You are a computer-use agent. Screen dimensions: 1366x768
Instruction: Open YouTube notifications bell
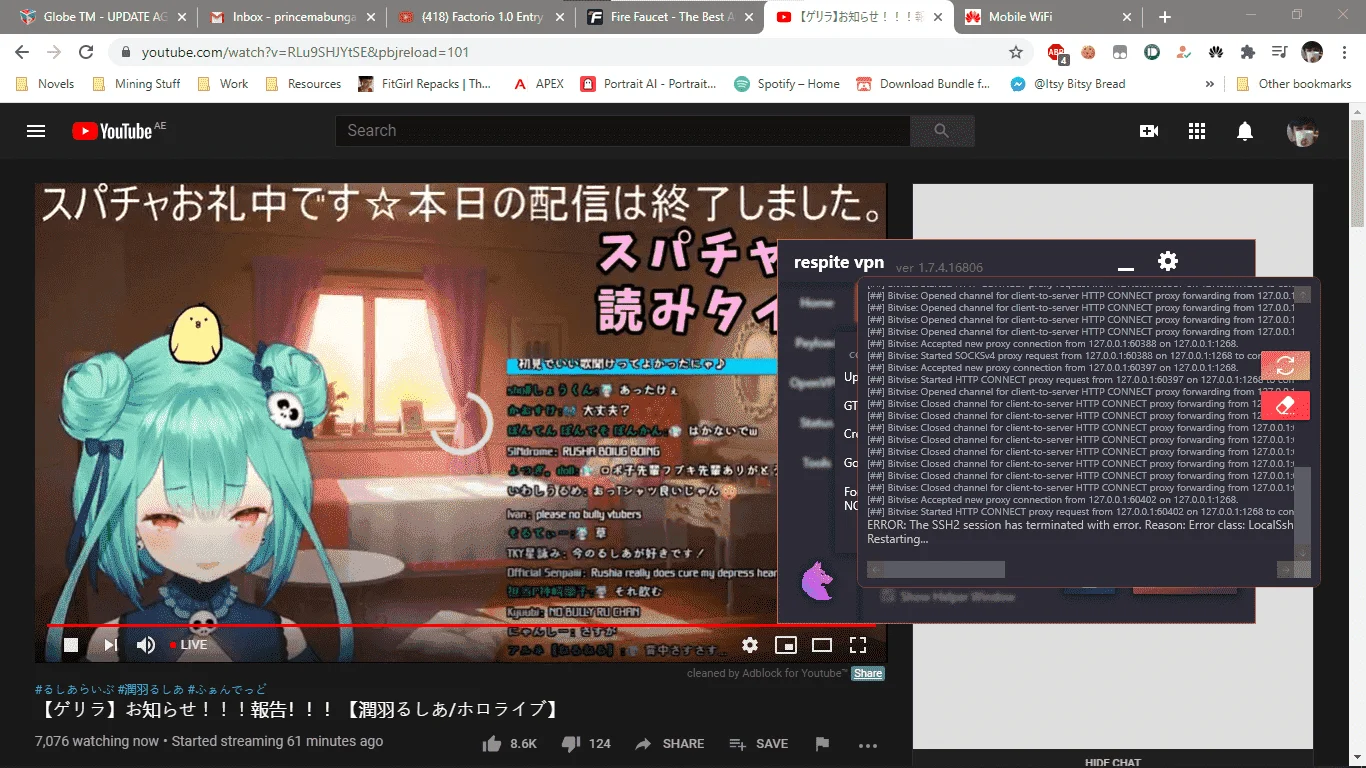click(x=1245, y=131)
